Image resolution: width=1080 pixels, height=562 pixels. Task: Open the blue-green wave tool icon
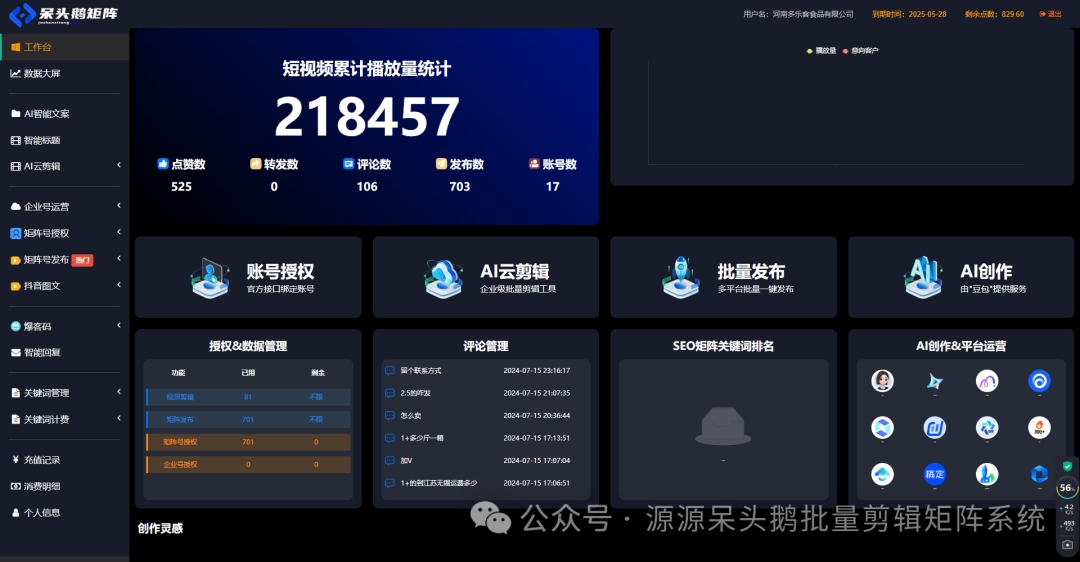coord(882,474)
